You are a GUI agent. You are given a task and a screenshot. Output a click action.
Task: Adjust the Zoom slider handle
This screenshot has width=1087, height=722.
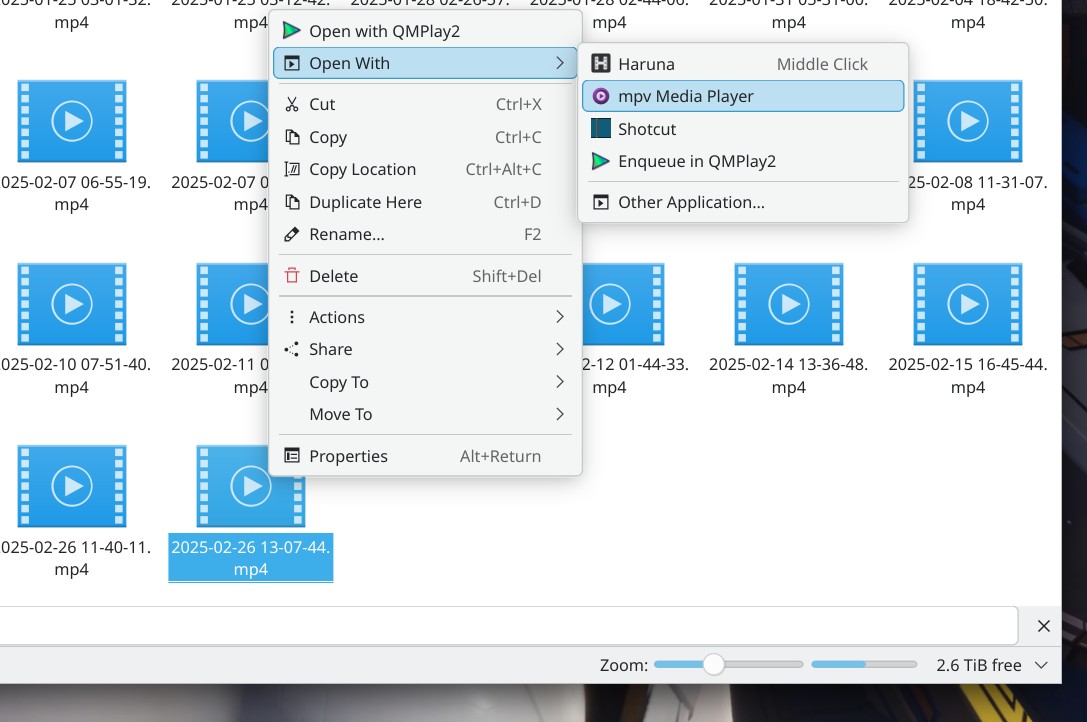pos(713,665)
